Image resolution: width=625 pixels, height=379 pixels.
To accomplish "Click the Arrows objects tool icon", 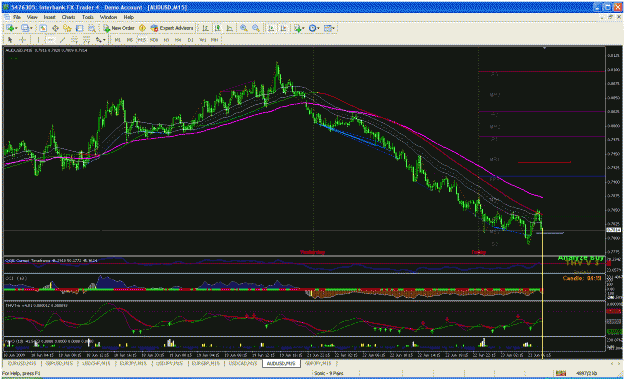I will (98, 40).
